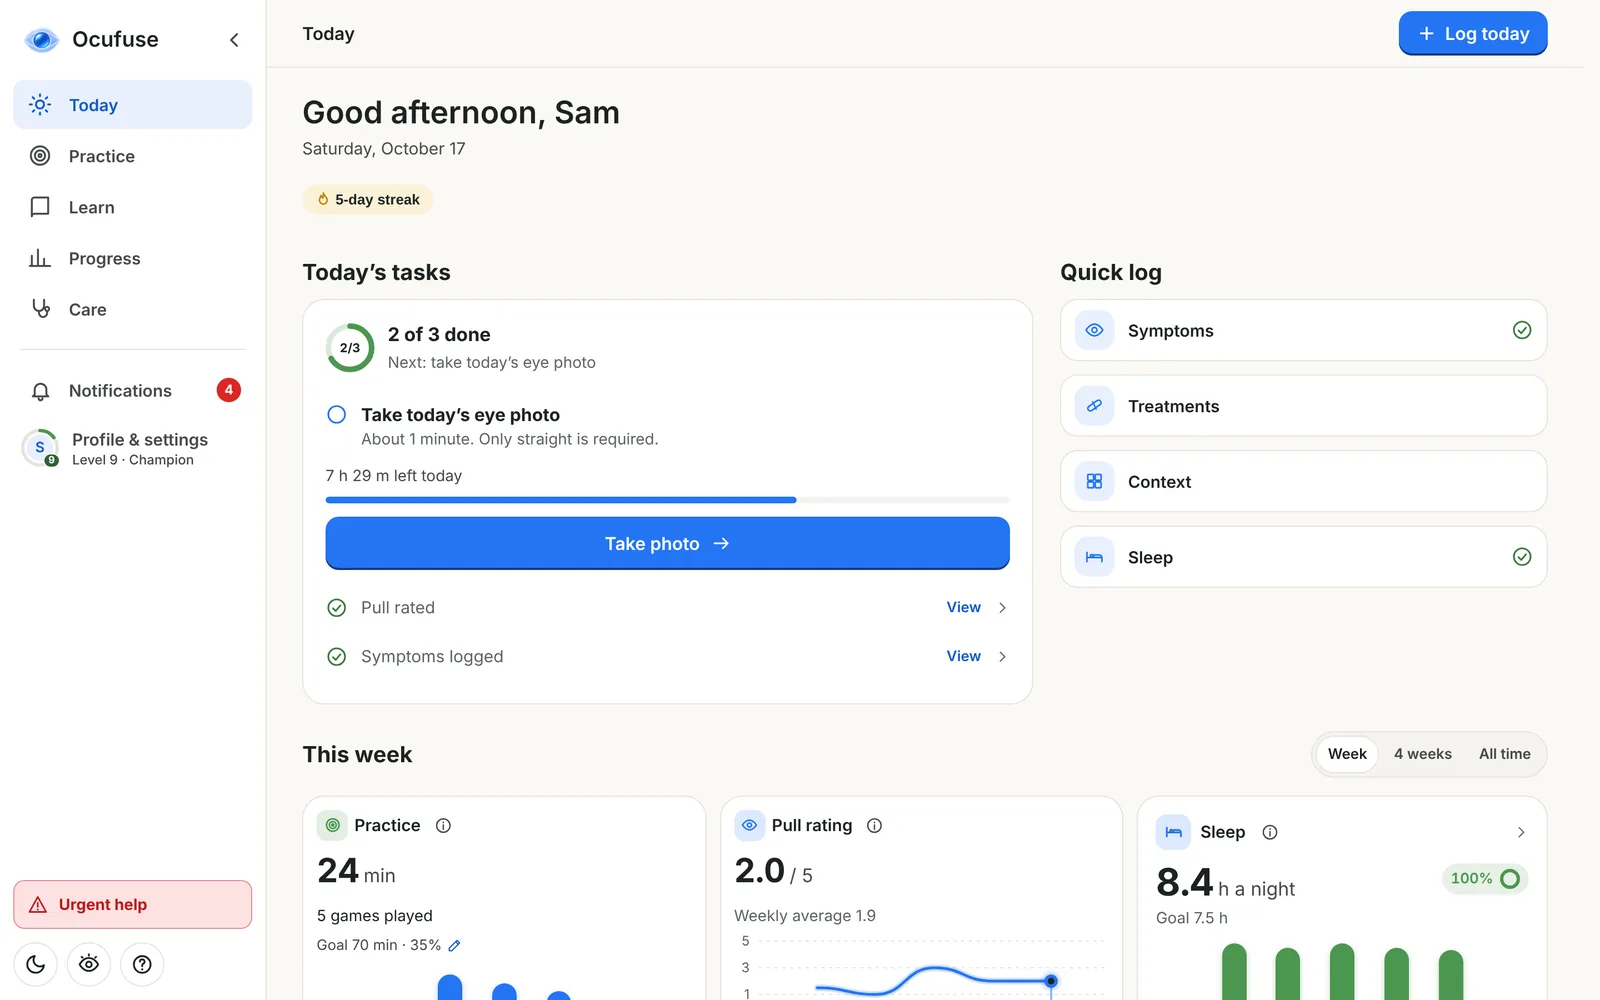The image size is (1600, 1000).
Task: Click the red notifications badge showing 4
Action: pos(229,390)
